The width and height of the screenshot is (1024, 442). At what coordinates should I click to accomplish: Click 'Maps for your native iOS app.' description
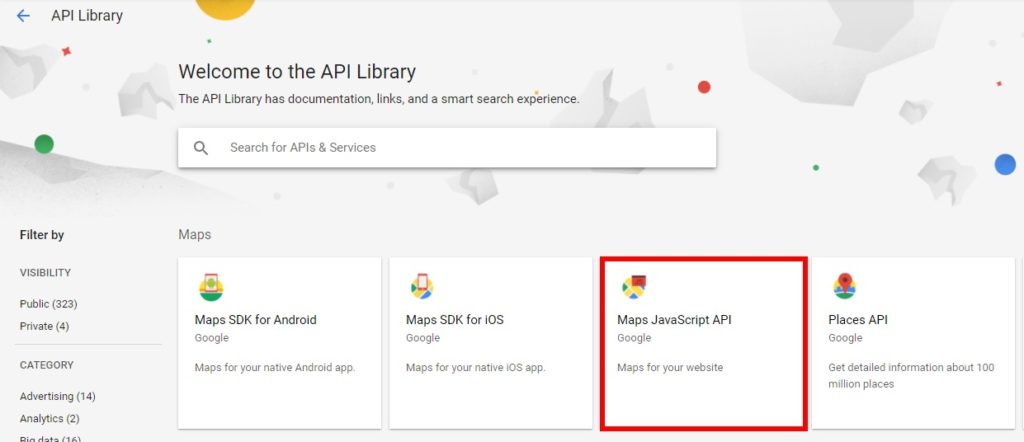(x=475, y=368)
